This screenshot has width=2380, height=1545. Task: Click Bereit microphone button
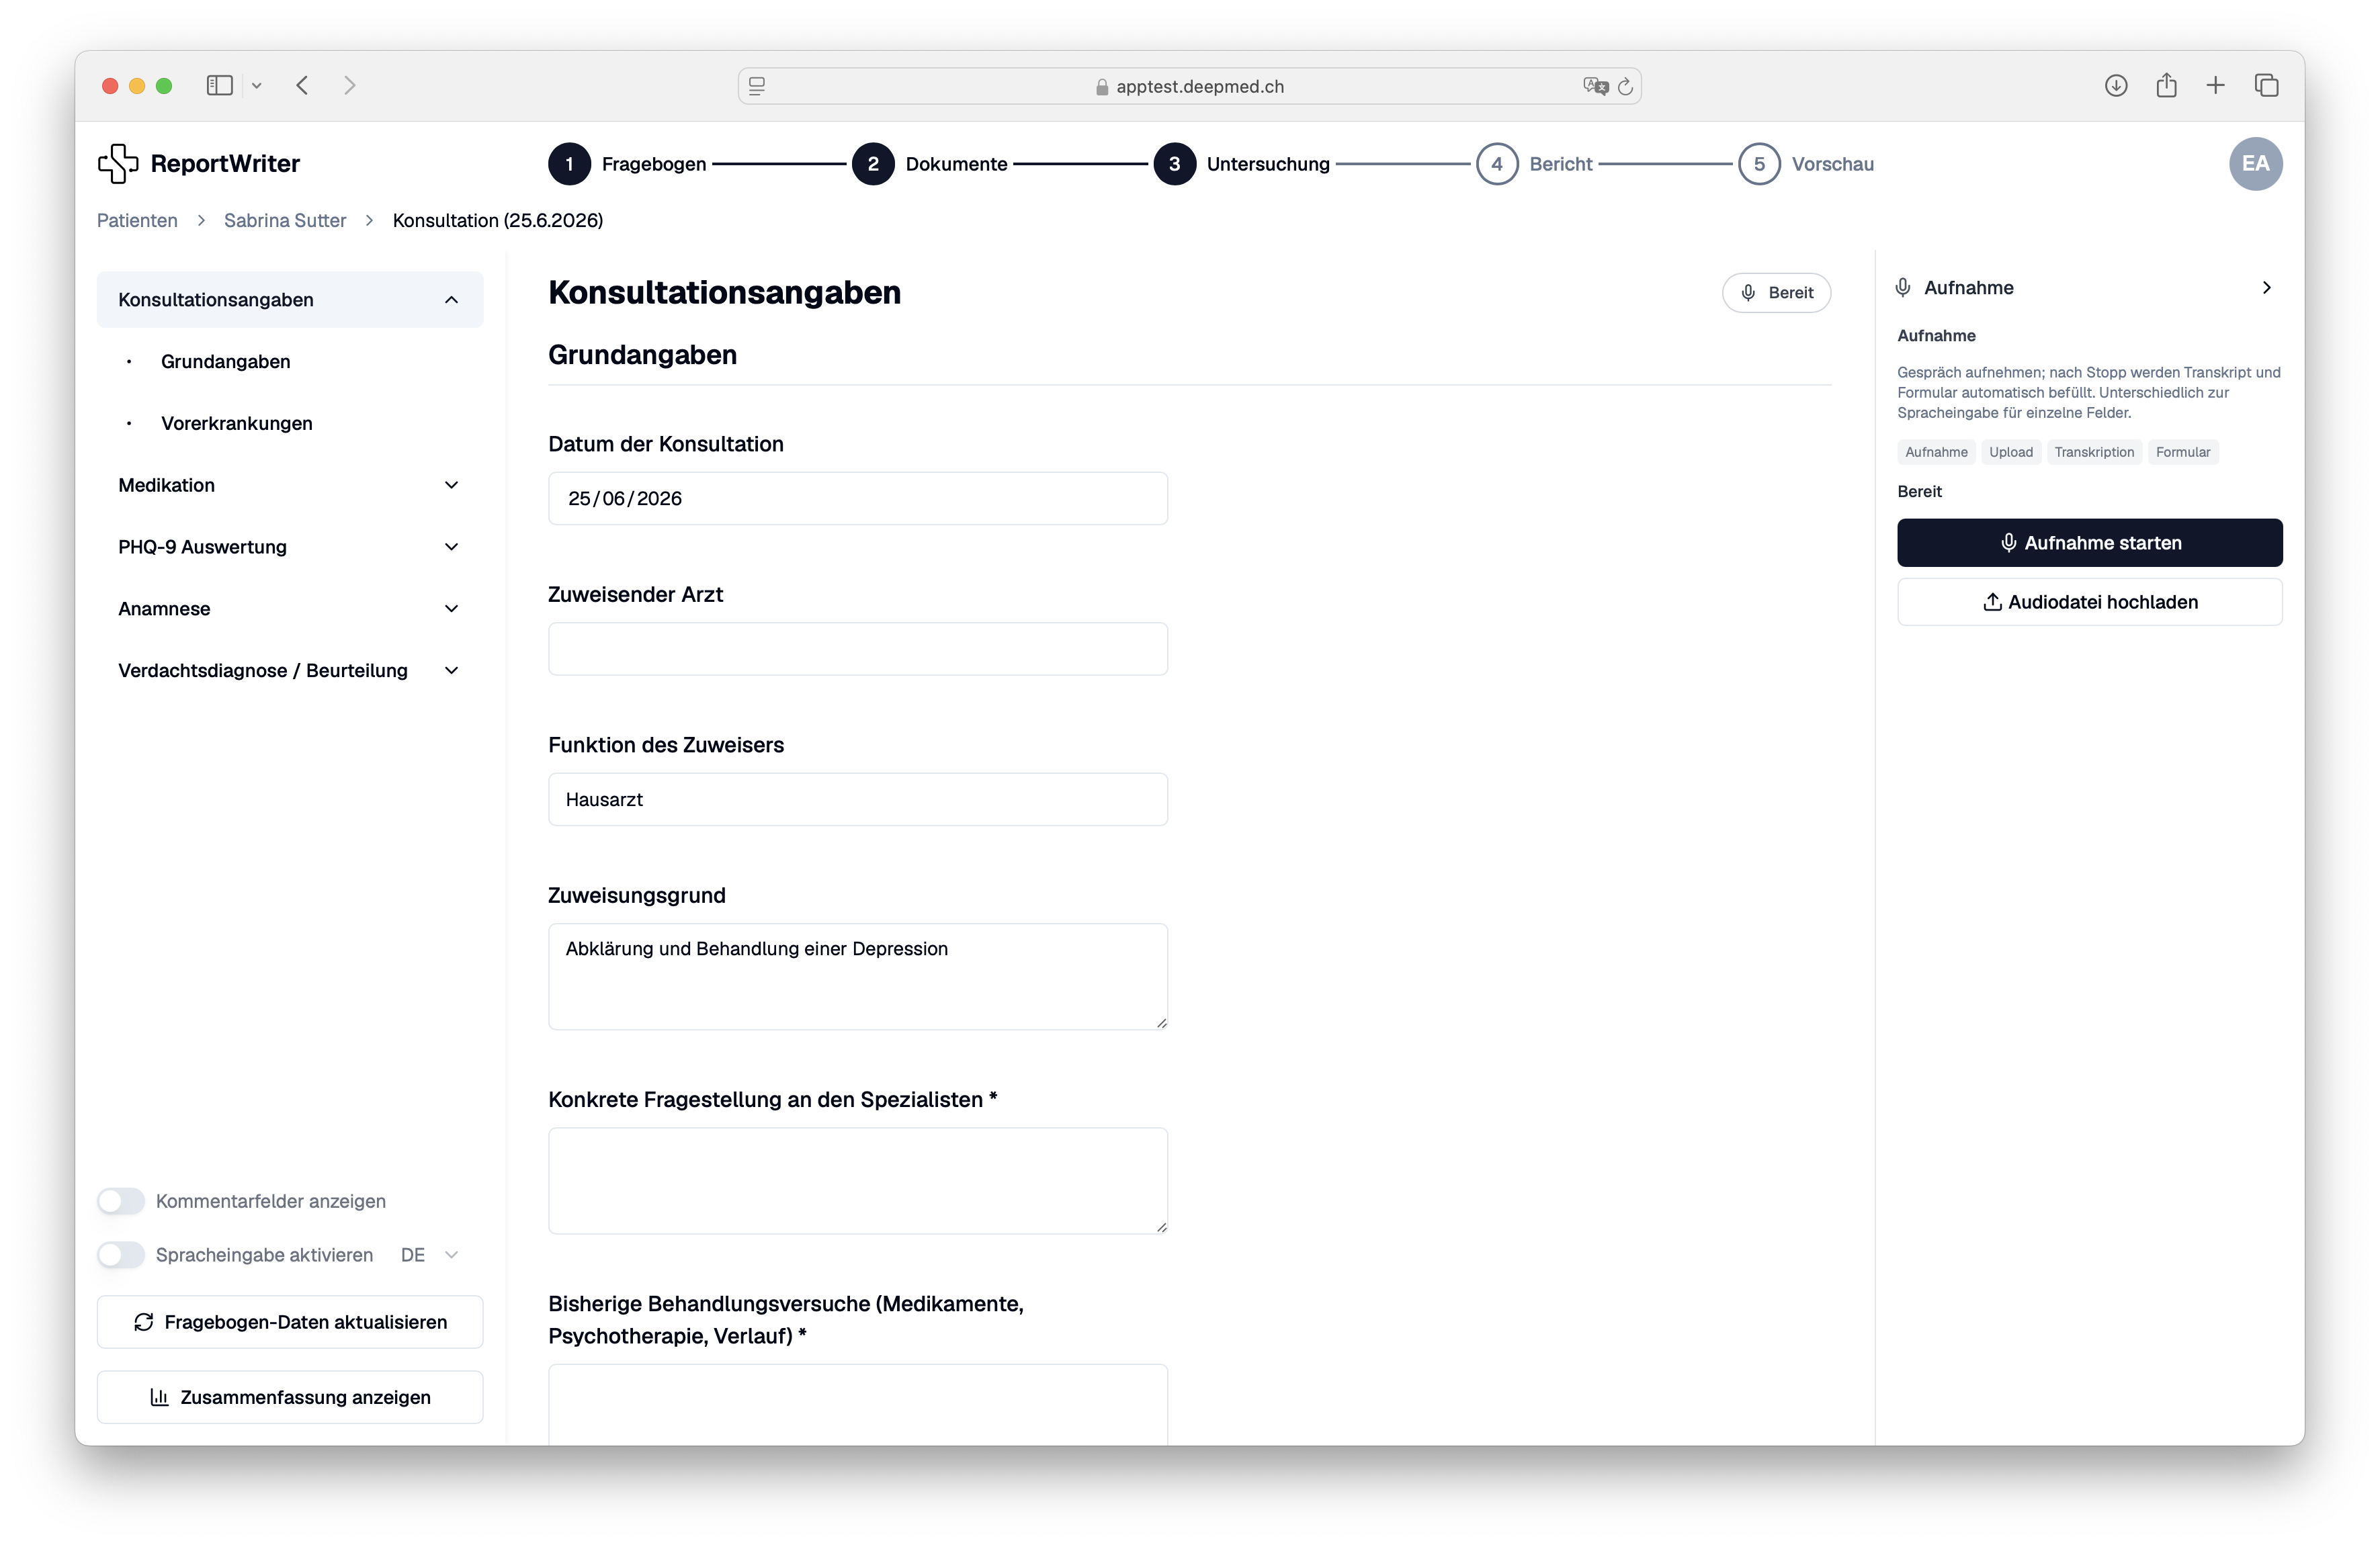point(1776,293)
